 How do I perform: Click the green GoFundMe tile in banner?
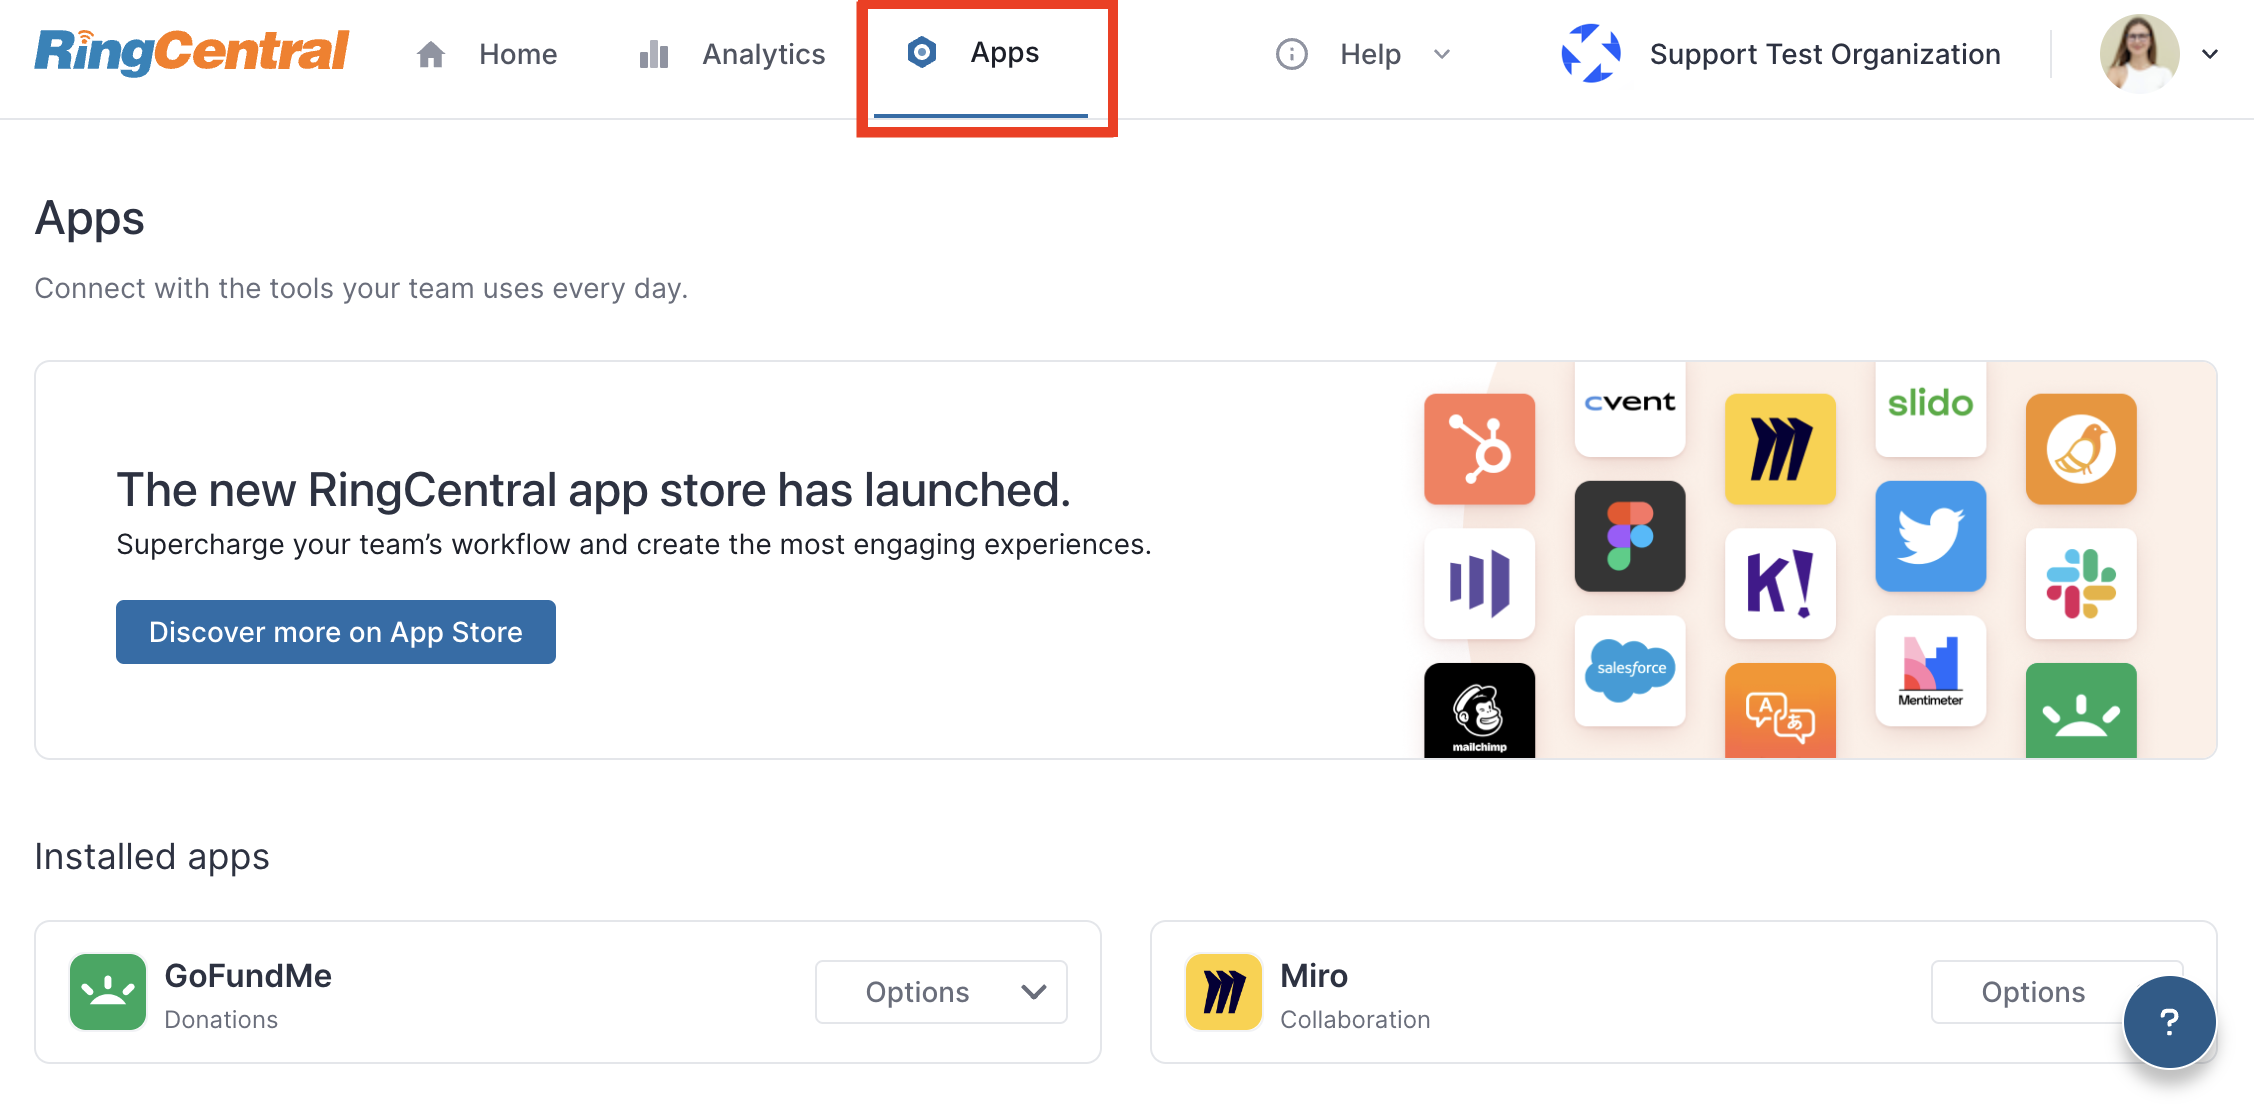(x=2081, y=711)
